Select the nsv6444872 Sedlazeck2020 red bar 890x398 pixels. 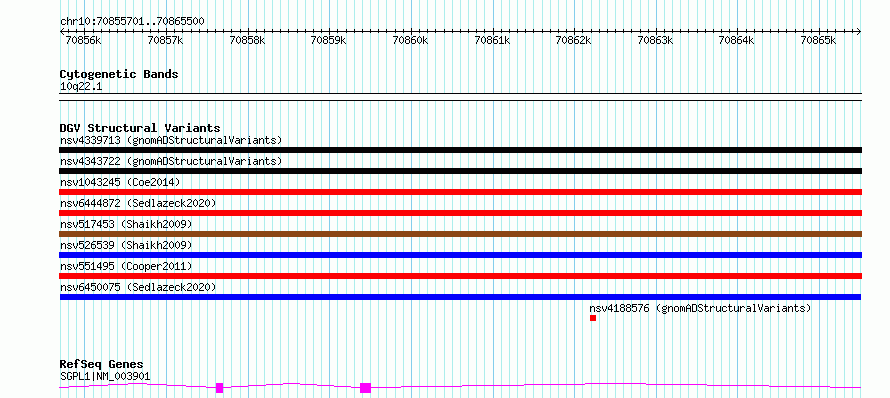460,213
